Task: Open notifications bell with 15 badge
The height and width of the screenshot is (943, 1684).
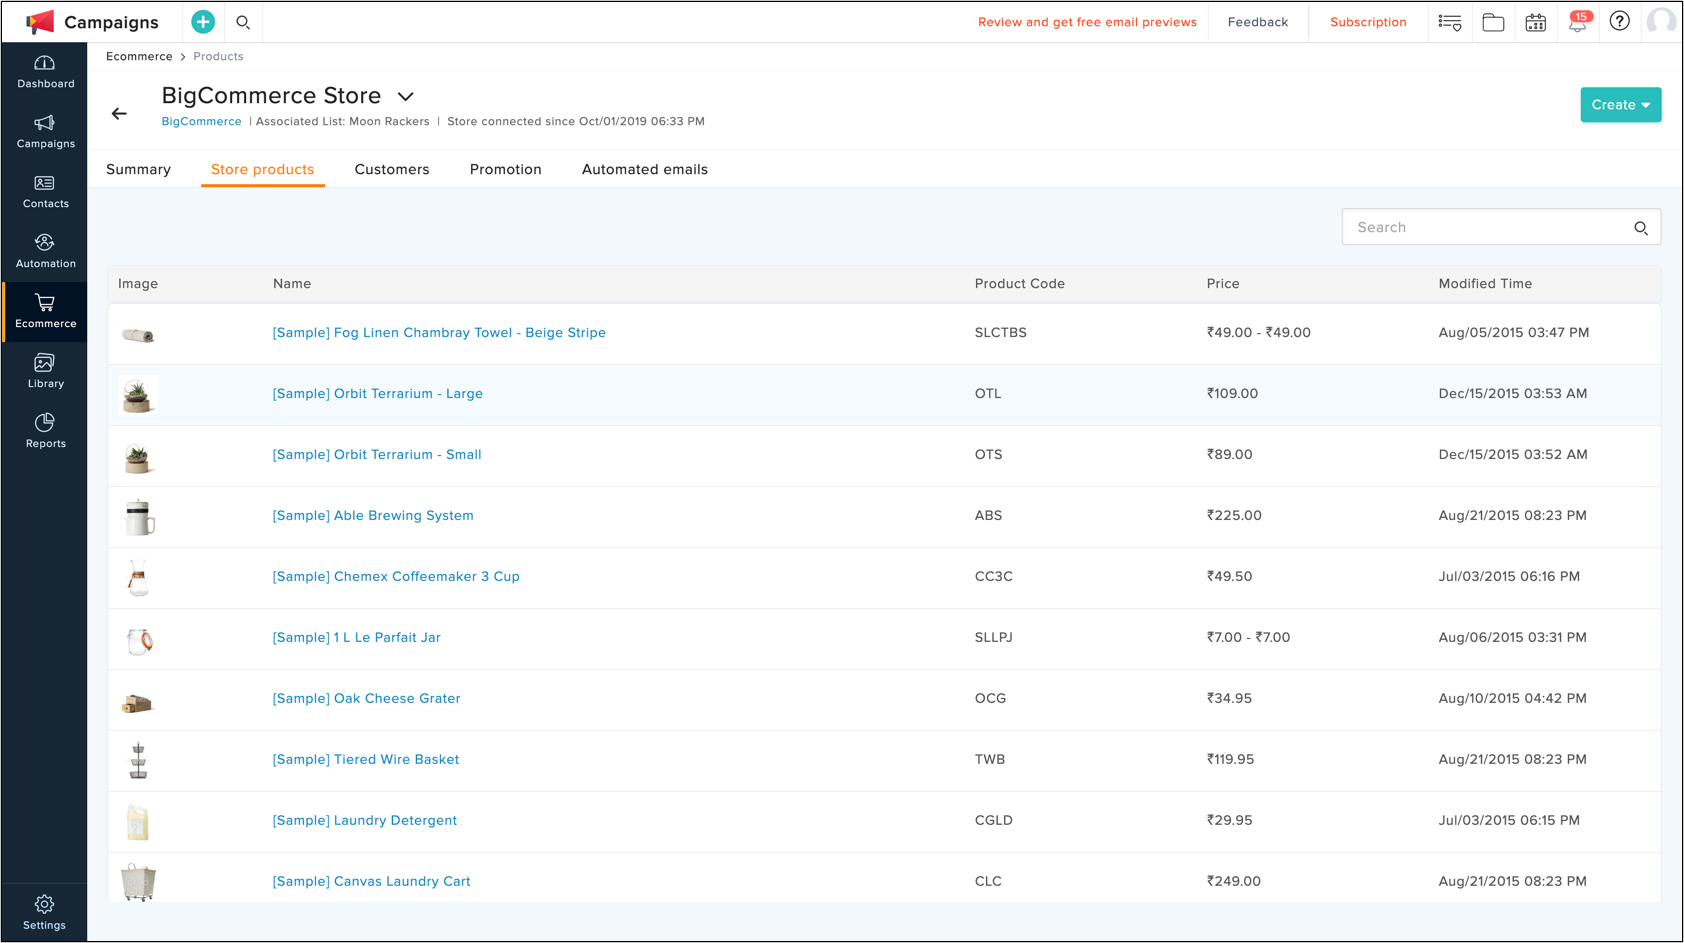Action: point(1578,22)
